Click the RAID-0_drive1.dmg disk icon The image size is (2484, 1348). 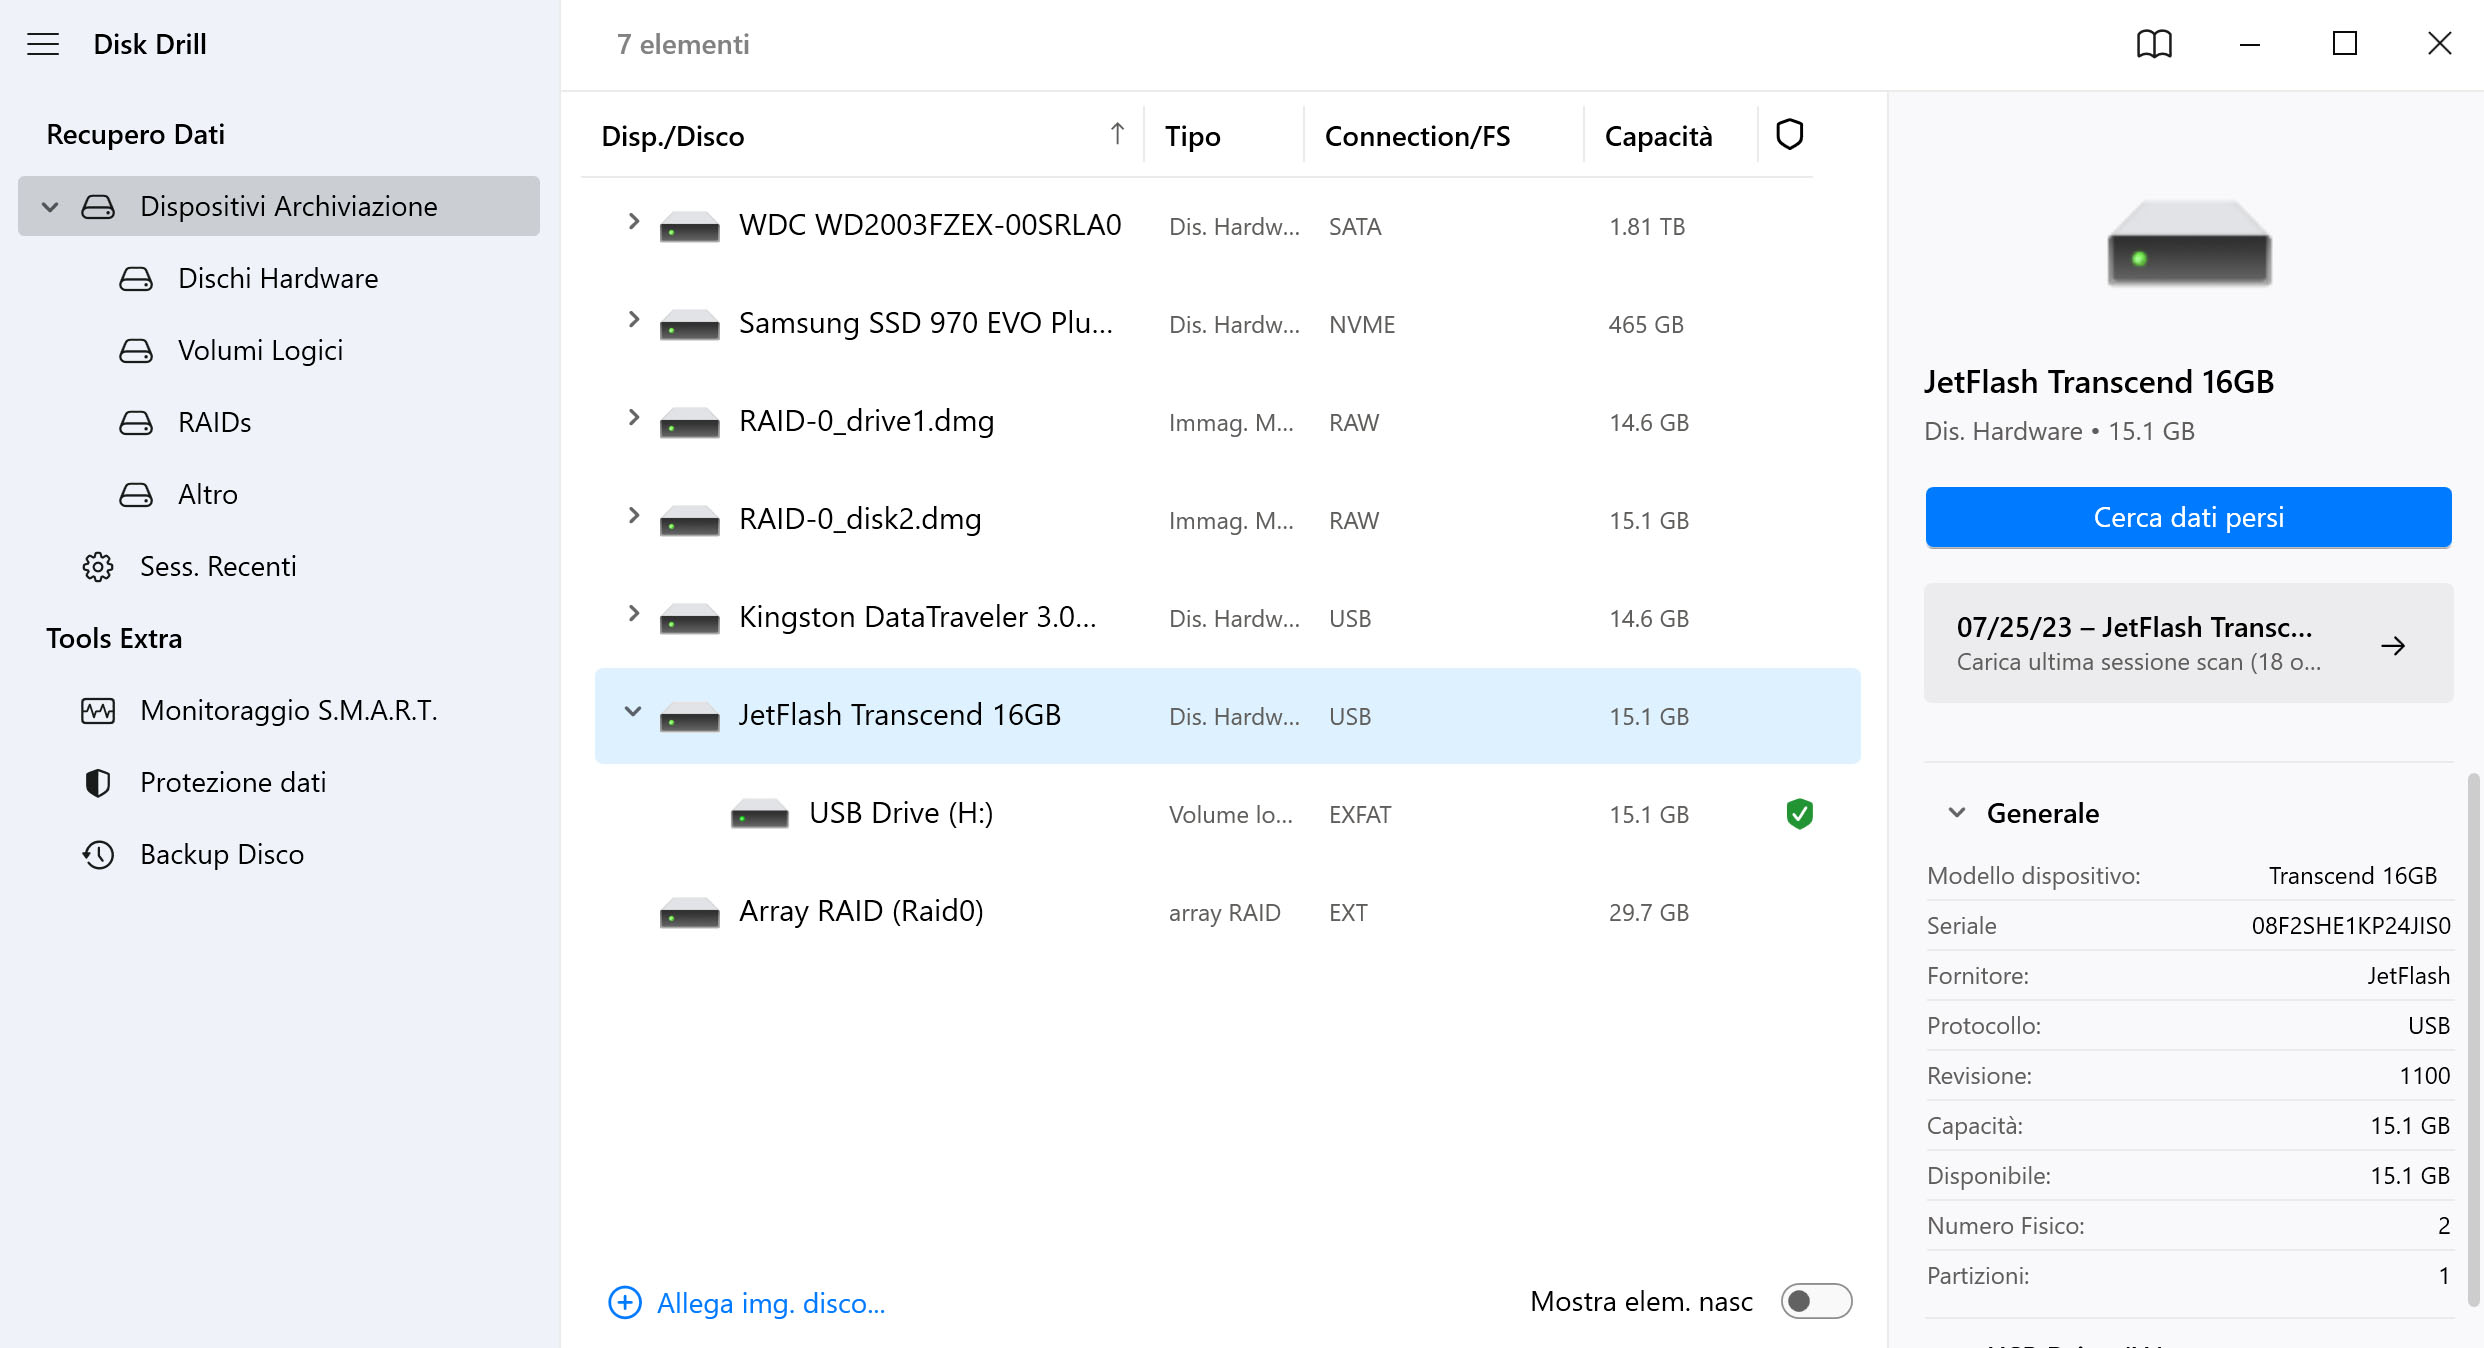(690, 423)
